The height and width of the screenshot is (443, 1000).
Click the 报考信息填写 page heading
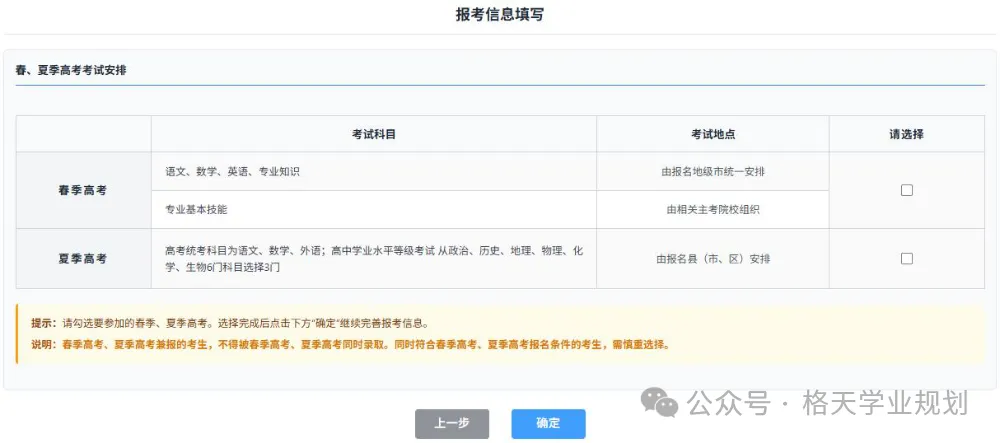tap(500, 15)
